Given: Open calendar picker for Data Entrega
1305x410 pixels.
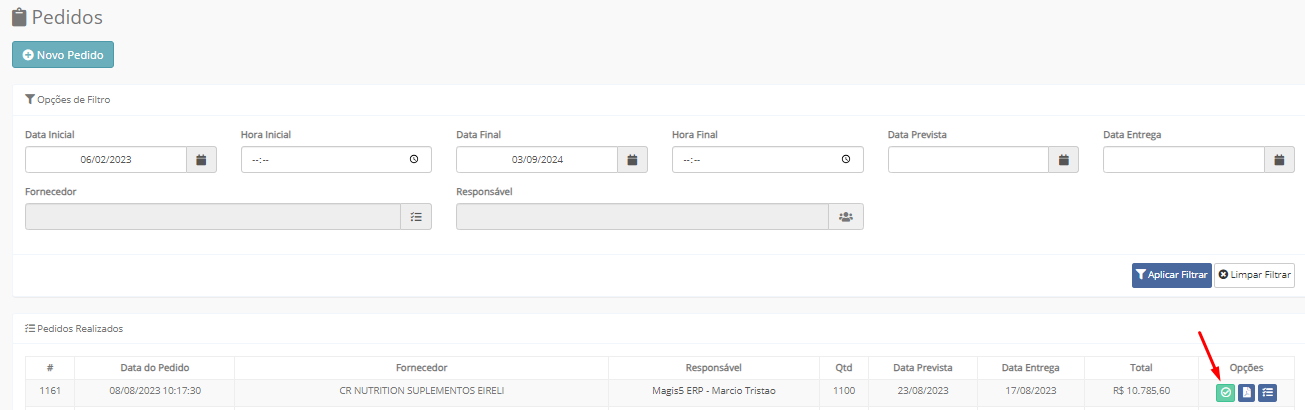Looking at the screenshot, I should [x=1279, y=160].
